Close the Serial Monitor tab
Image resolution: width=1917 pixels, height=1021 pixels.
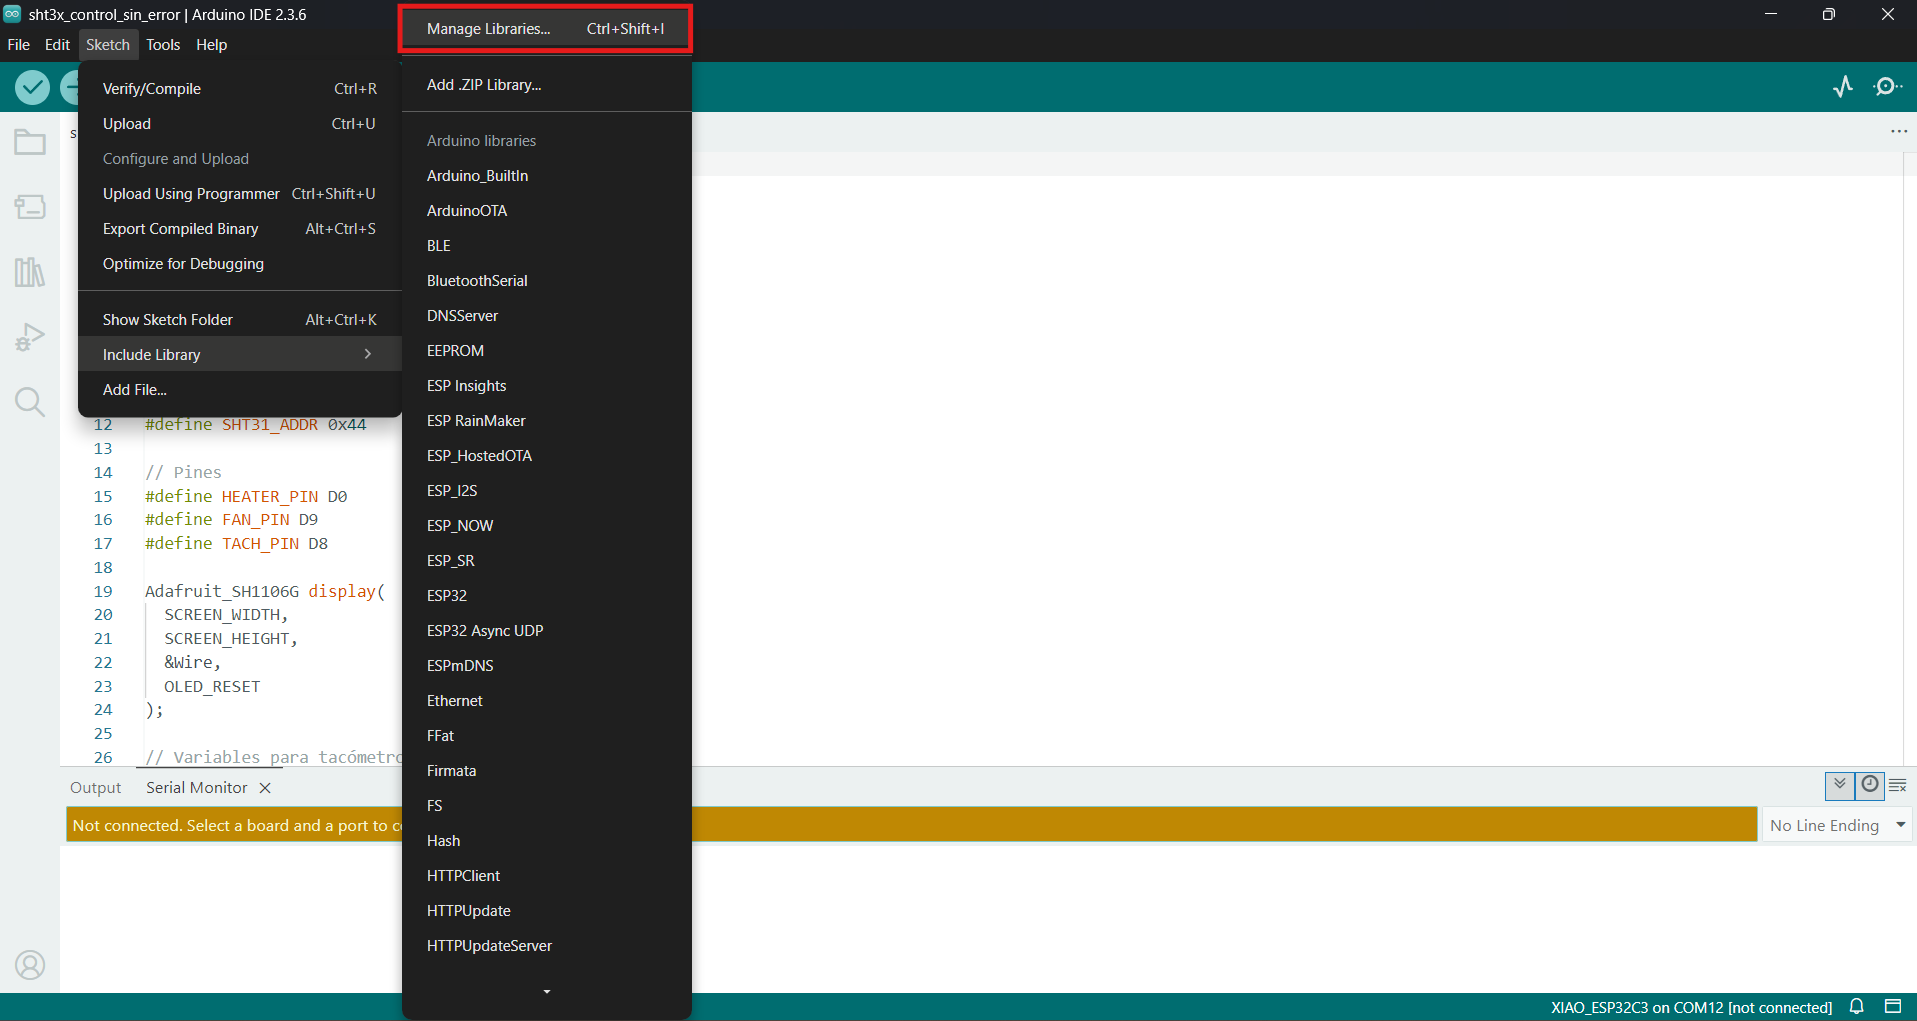tap(265, 788)
